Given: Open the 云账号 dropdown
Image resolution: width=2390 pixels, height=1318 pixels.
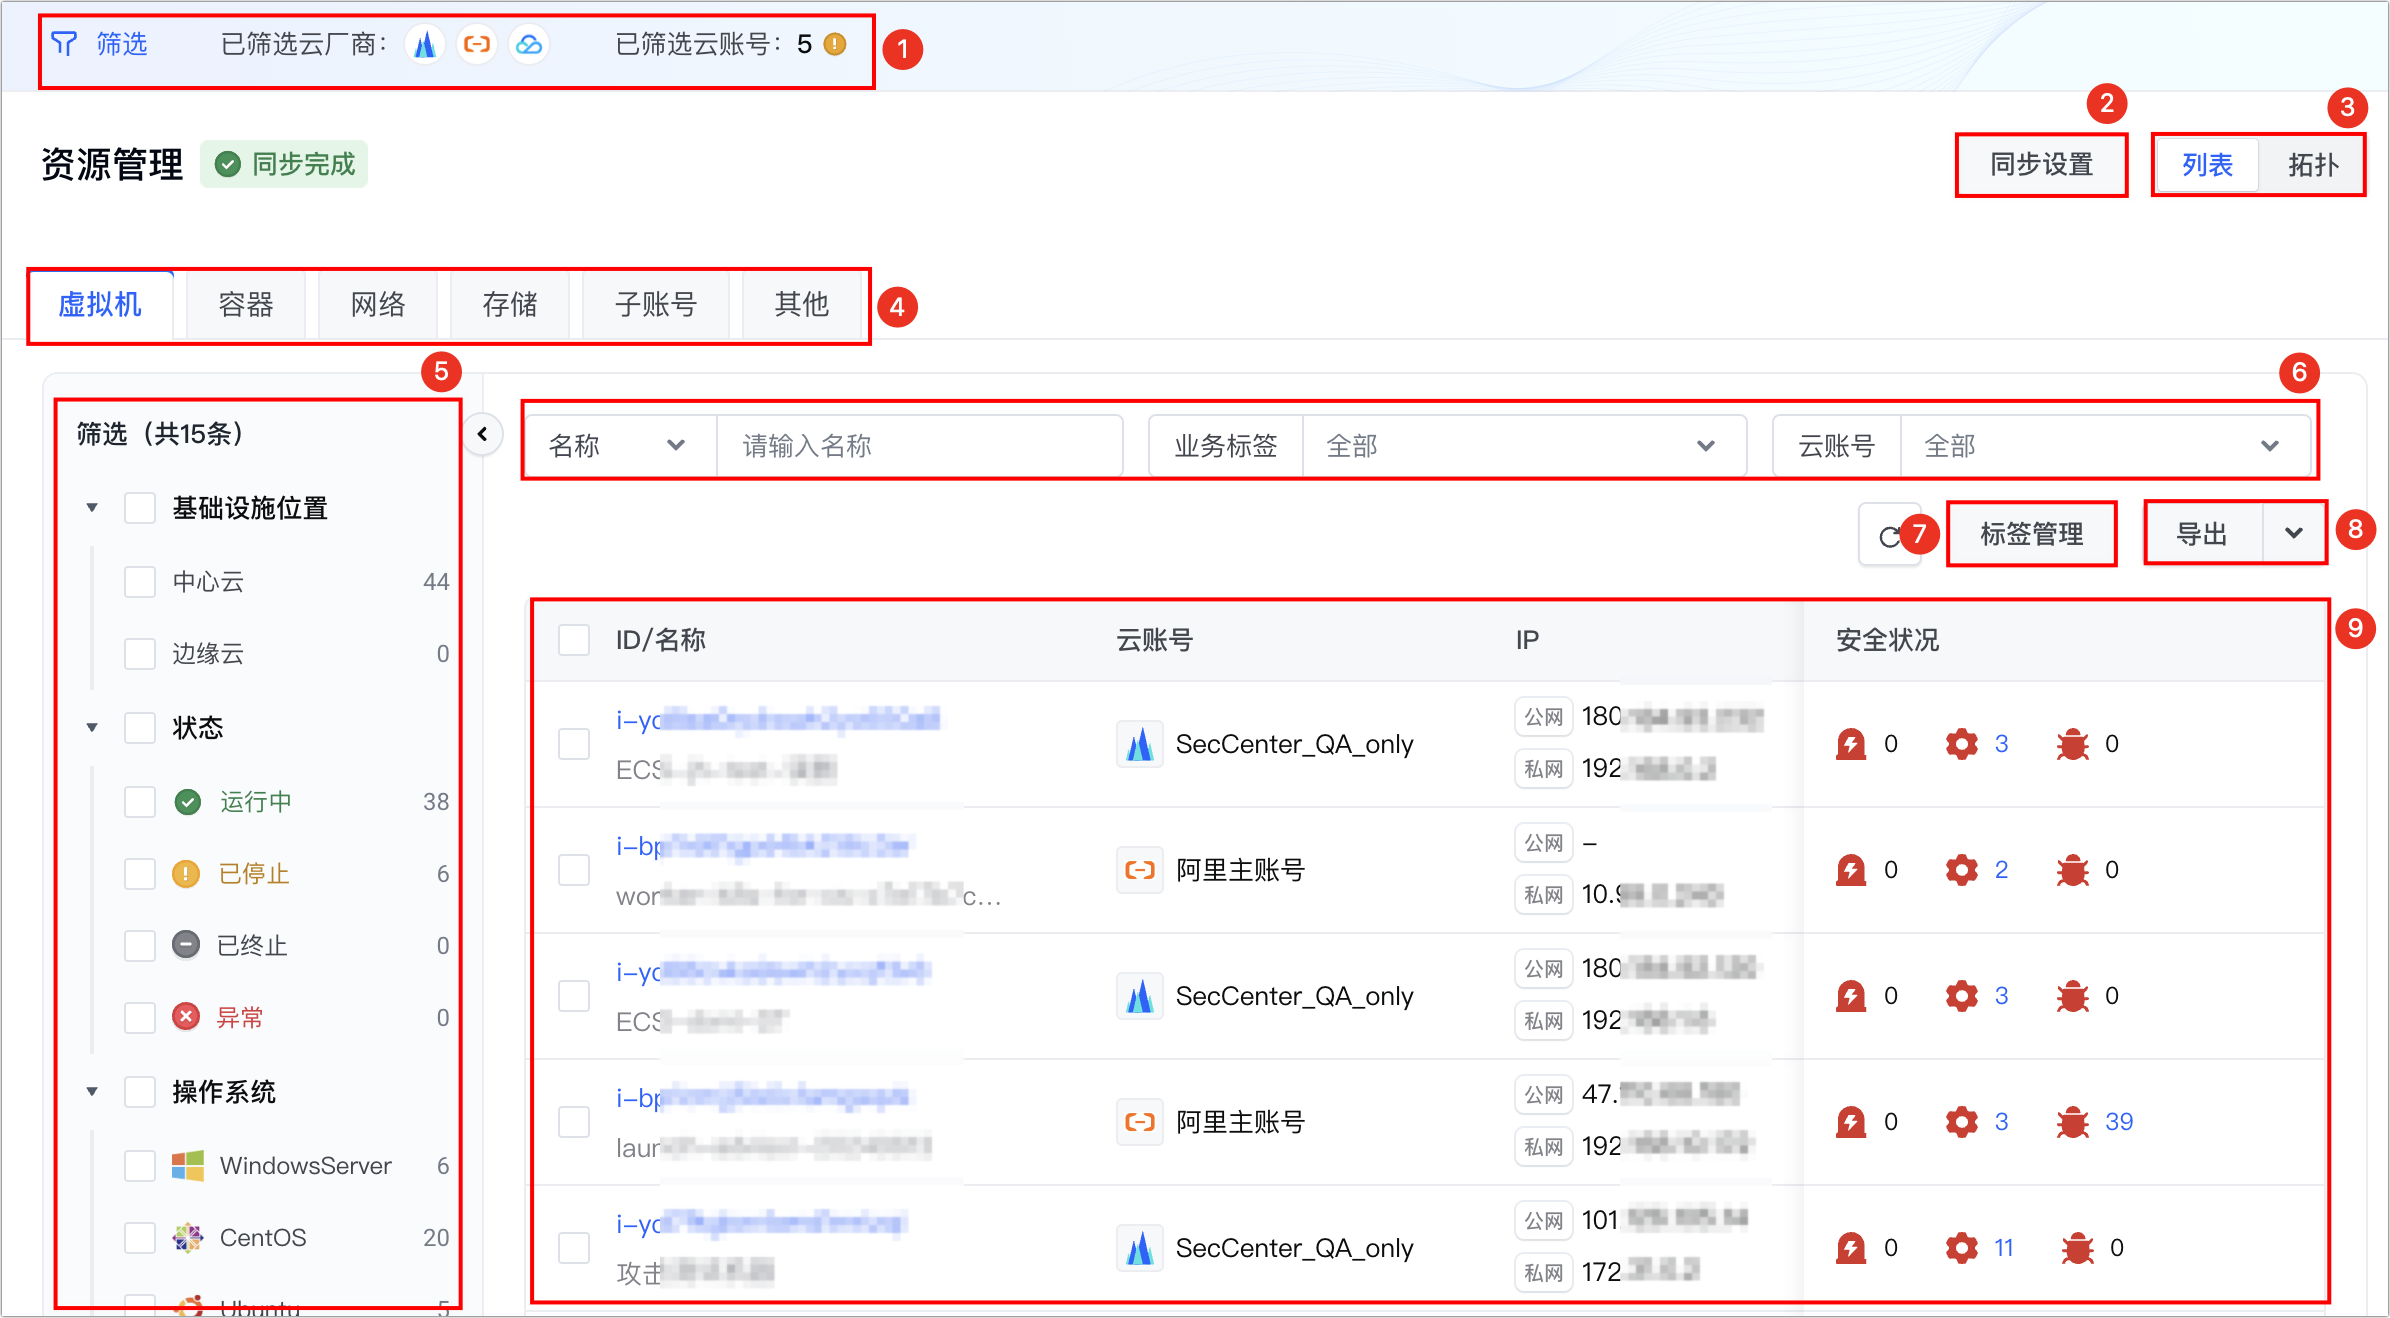Looking at the screenshot, I should 2104,446.
